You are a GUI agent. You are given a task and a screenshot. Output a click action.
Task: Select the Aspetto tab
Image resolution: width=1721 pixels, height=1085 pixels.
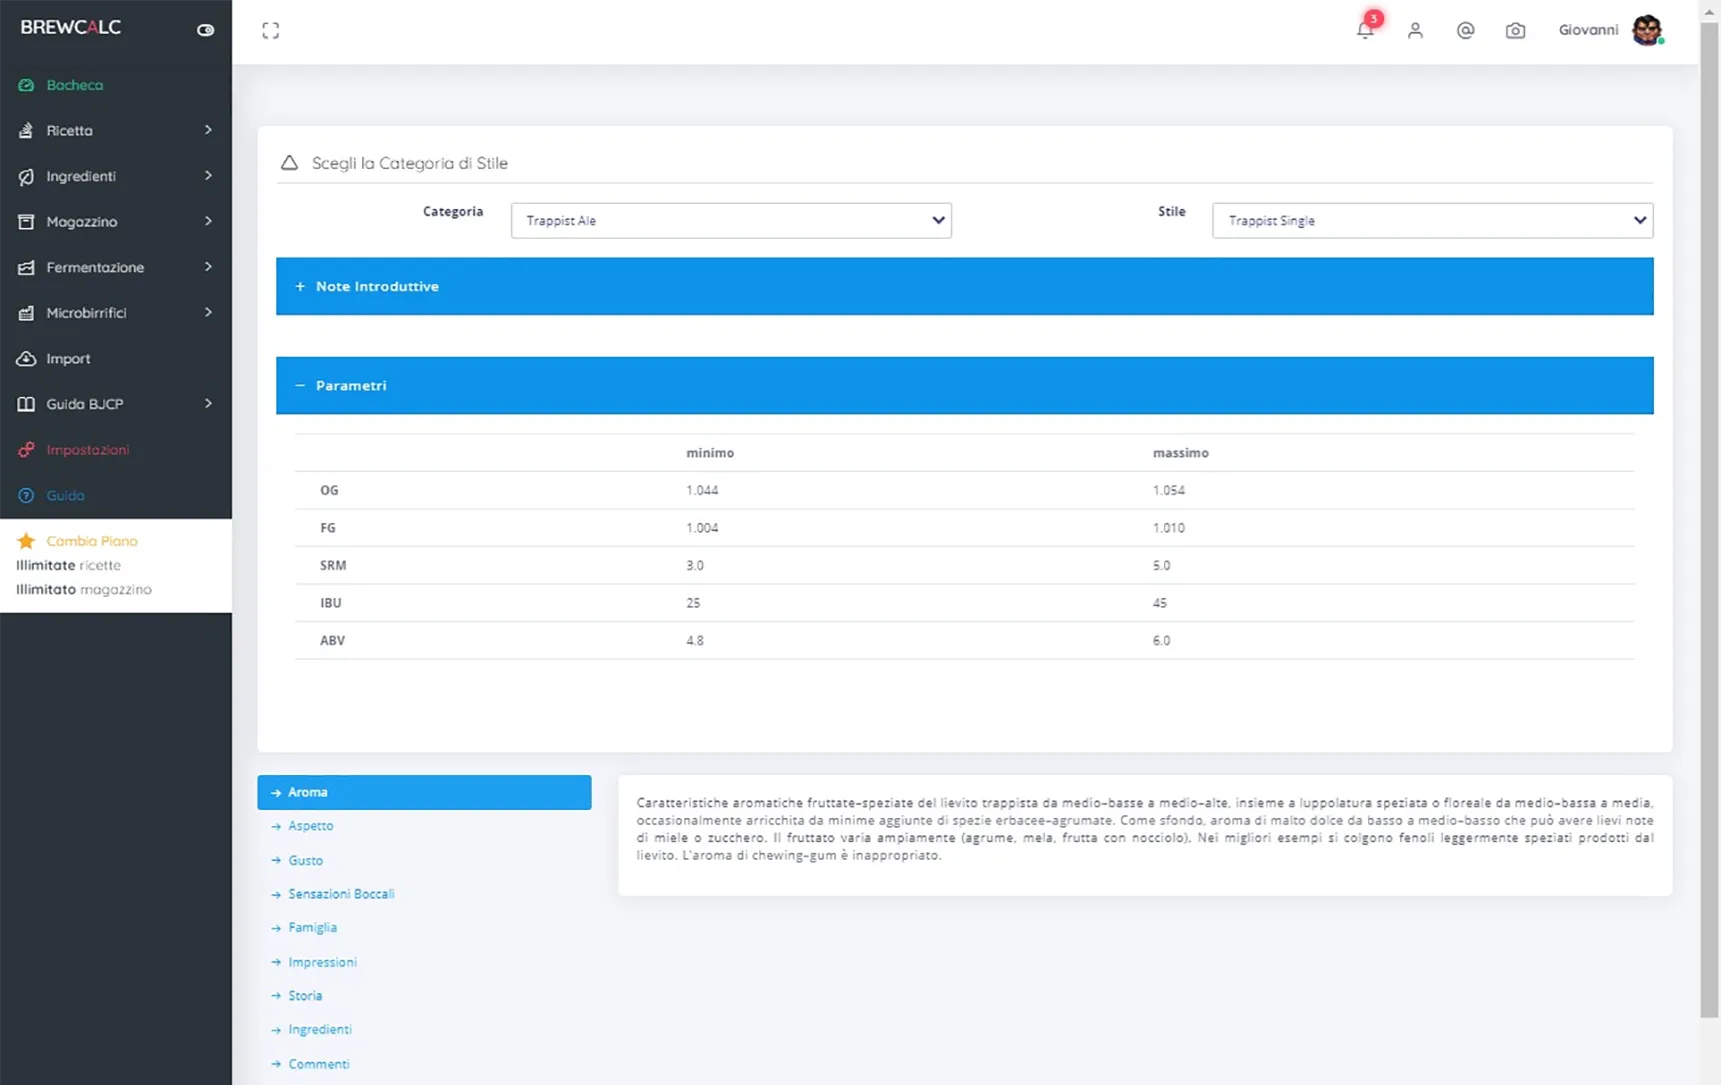[x=310, y=826]
